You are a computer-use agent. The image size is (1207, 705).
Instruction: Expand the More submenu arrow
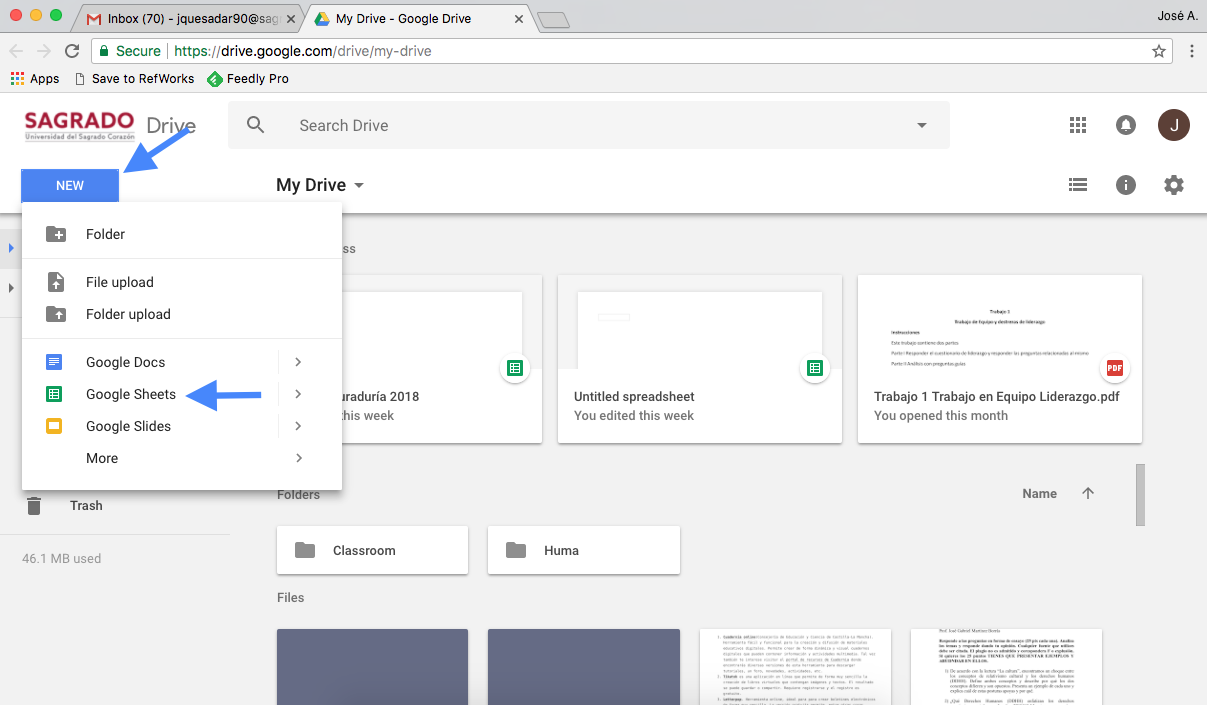[298, 458]
